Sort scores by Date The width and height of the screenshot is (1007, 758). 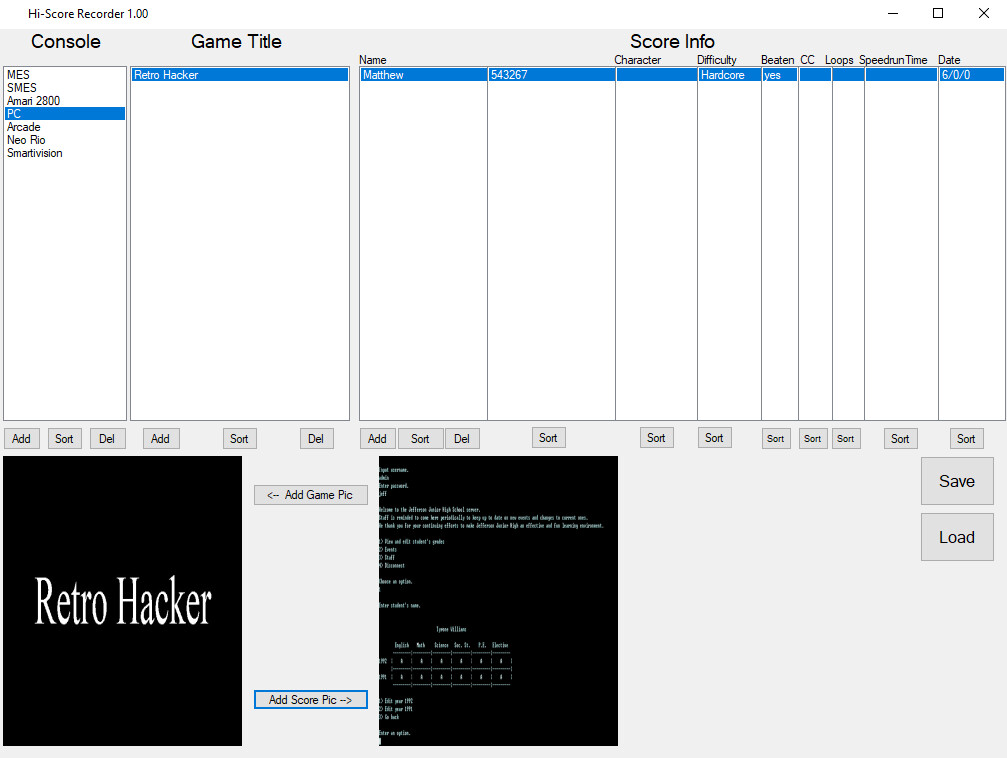(x=966, y=437)
